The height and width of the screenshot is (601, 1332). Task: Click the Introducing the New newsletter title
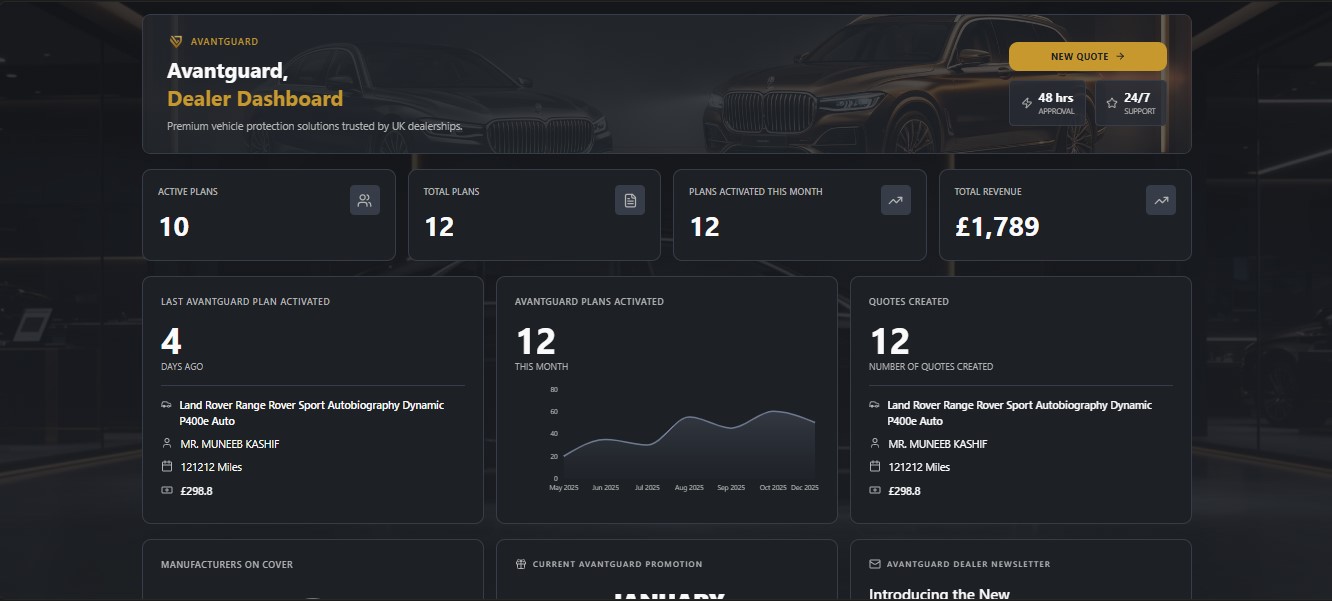[939, 594]
